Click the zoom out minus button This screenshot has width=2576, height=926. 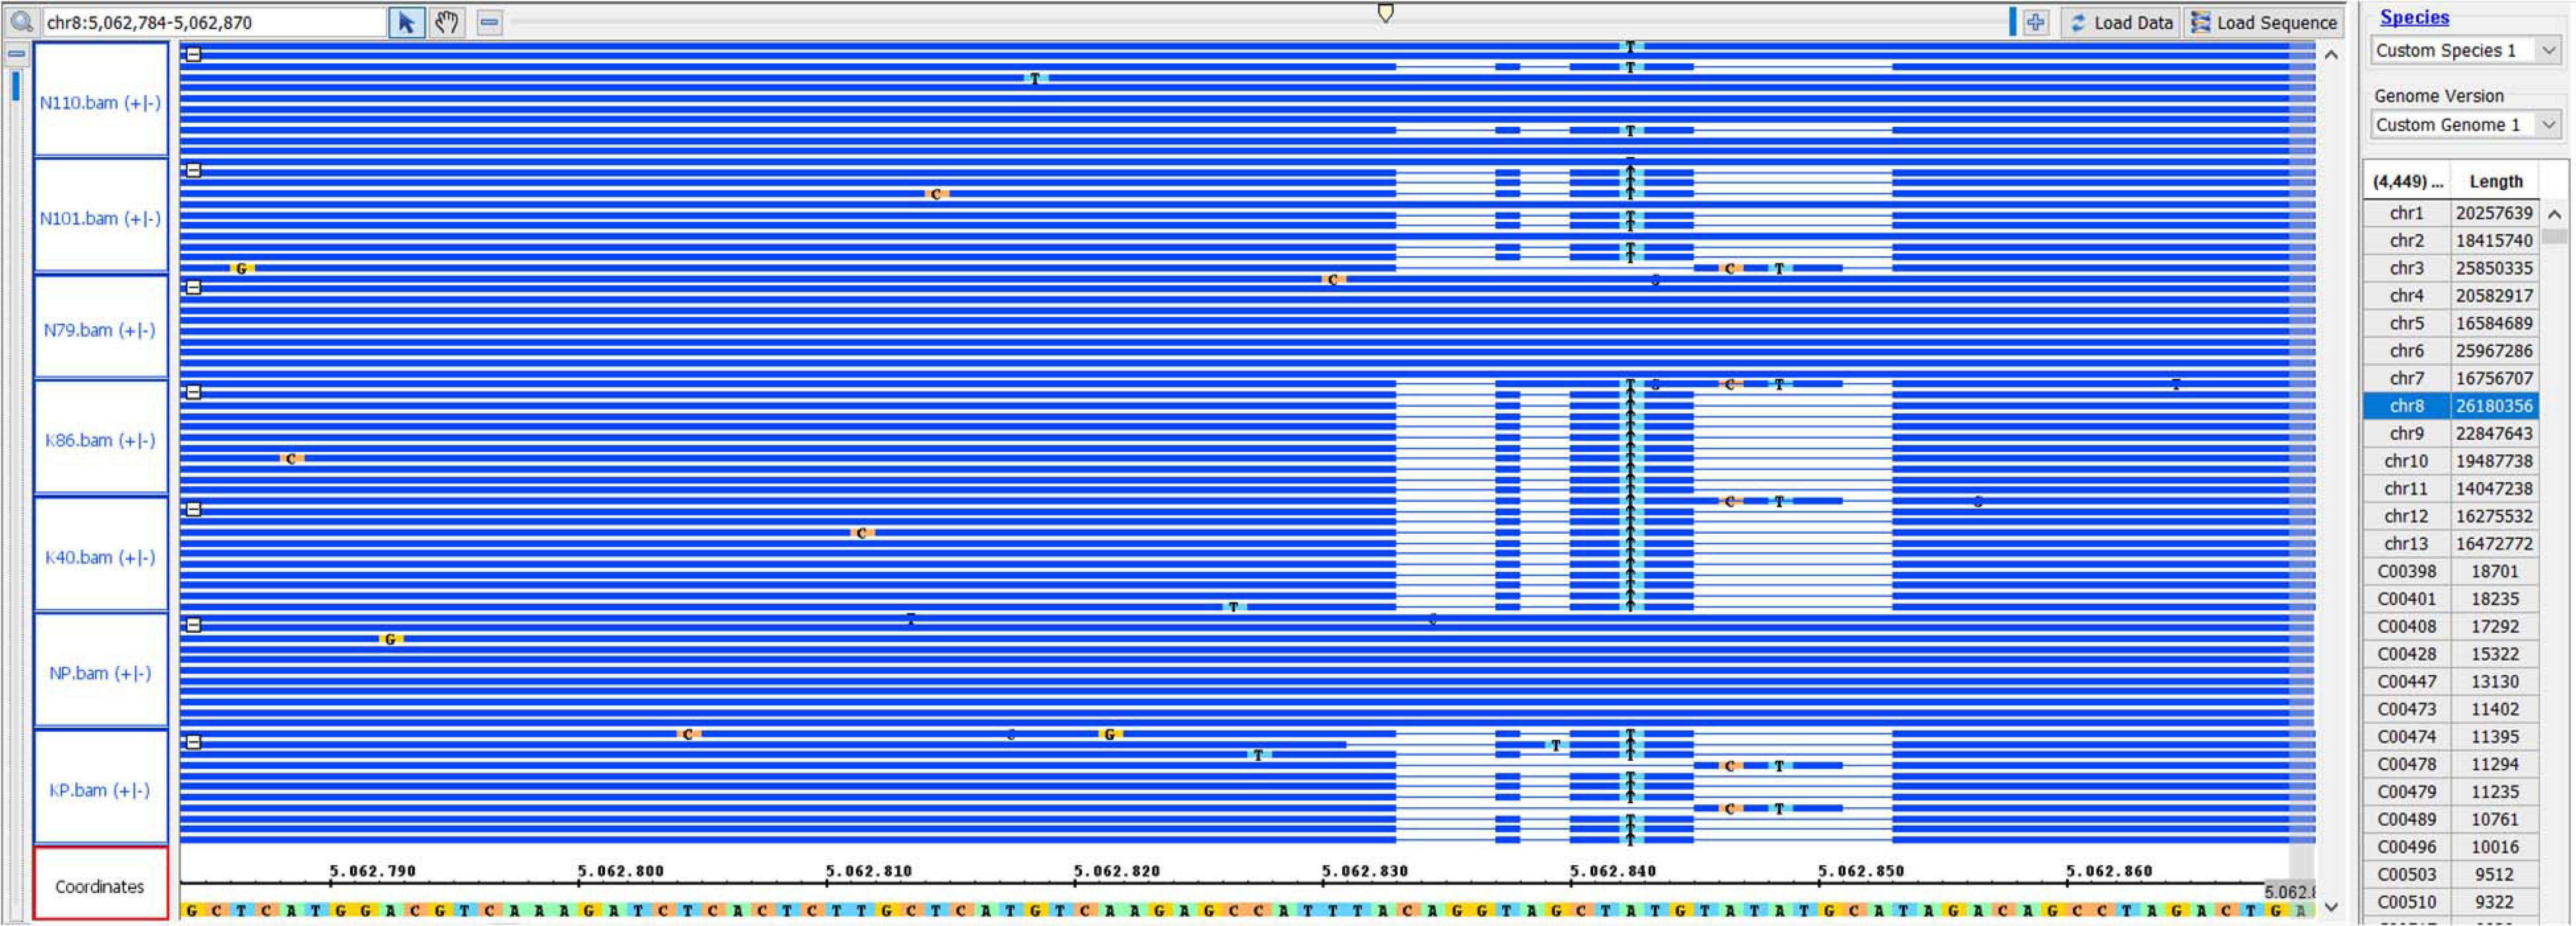pos(489,22)
